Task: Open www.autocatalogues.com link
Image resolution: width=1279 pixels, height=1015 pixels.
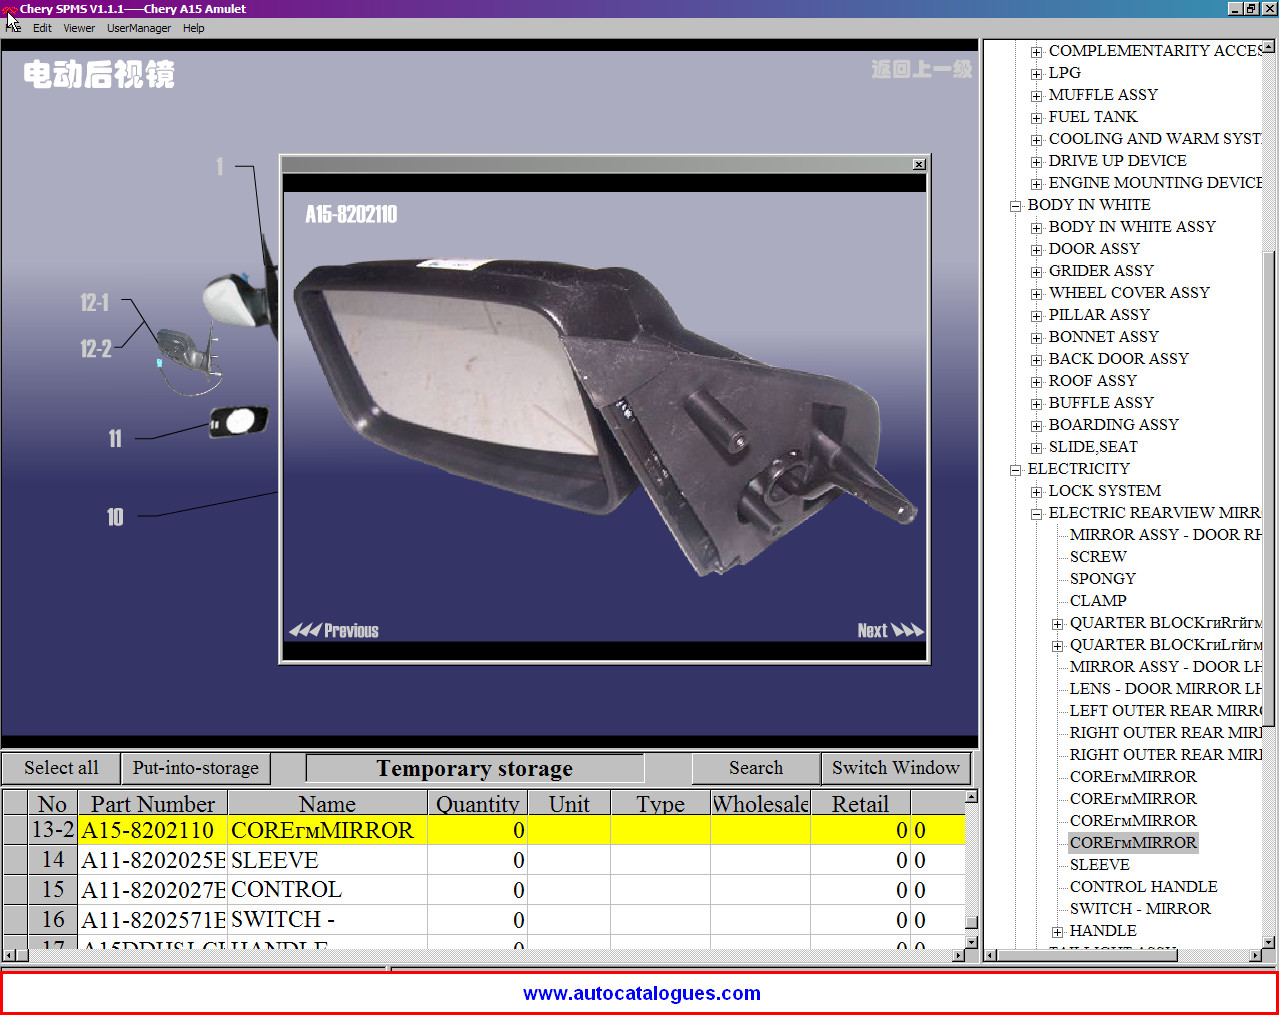Action: 641,993
